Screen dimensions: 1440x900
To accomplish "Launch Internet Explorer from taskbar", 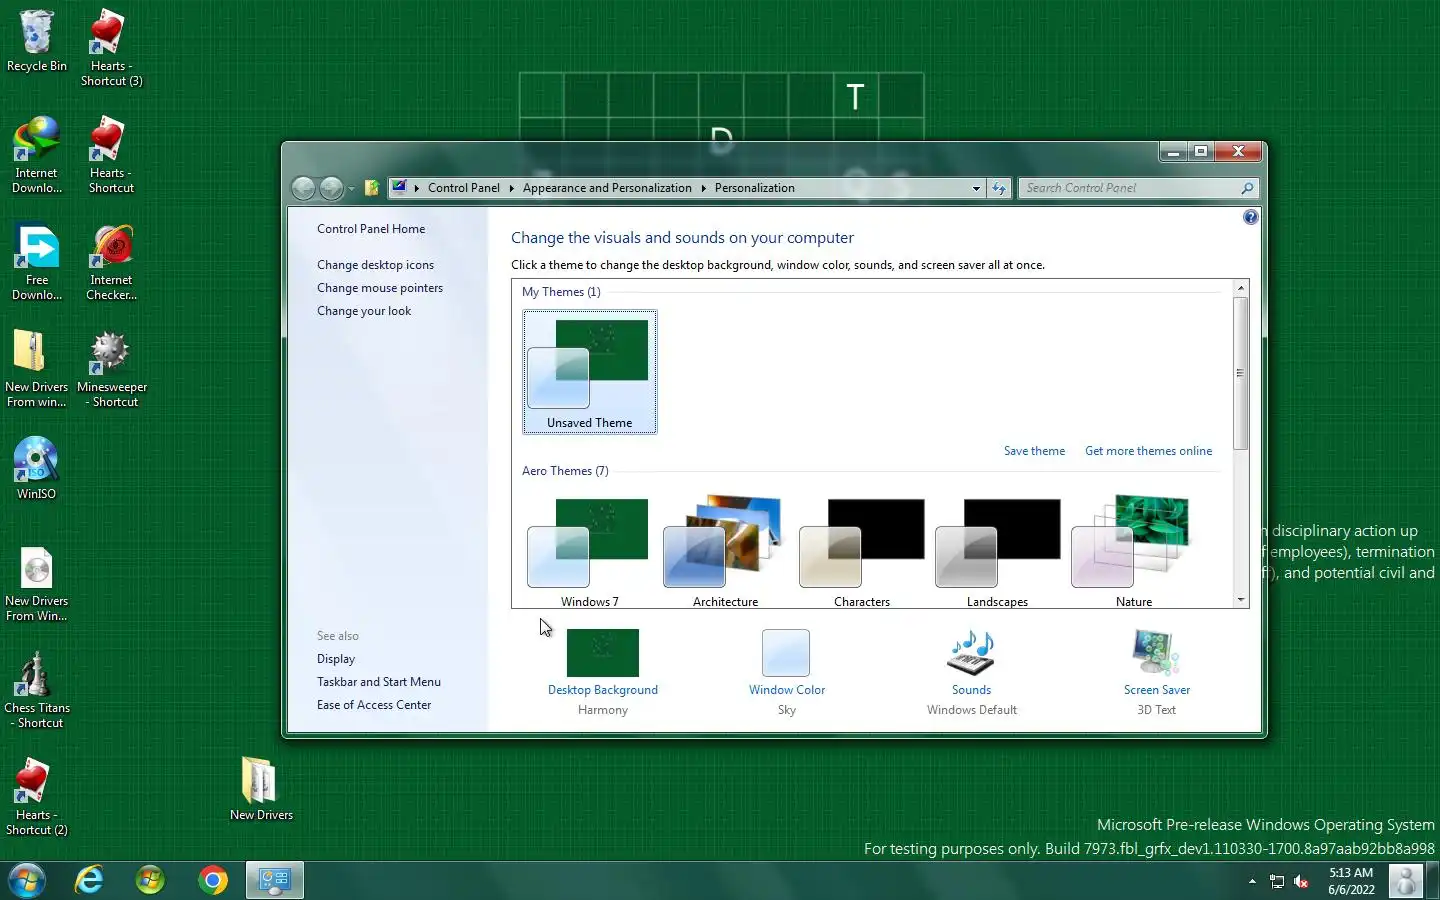I will tap(90, 880).
